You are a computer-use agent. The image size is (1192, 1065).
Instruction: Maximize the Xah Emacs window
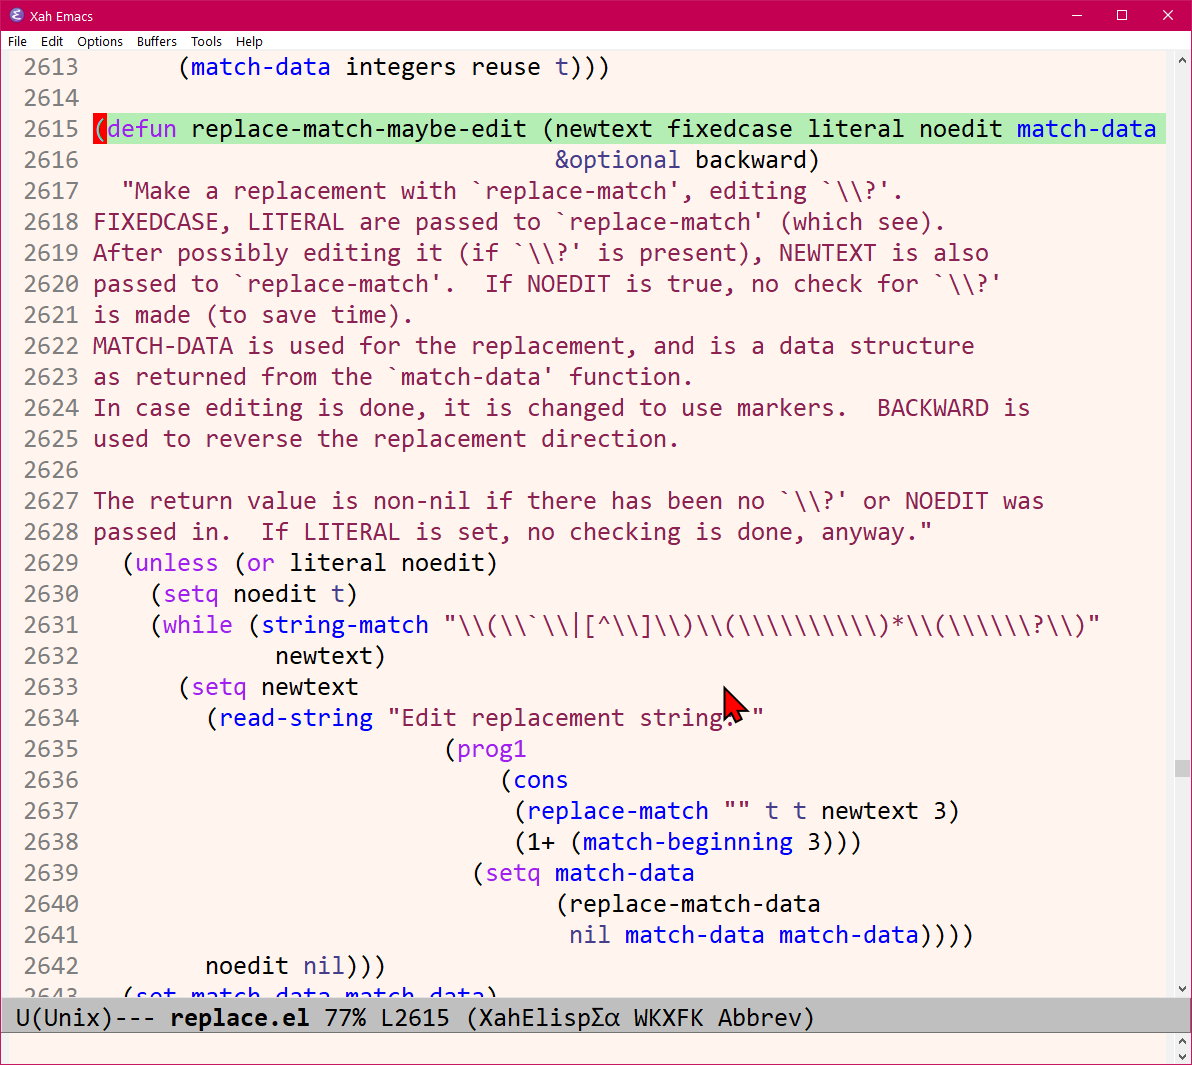(1122, 16)
